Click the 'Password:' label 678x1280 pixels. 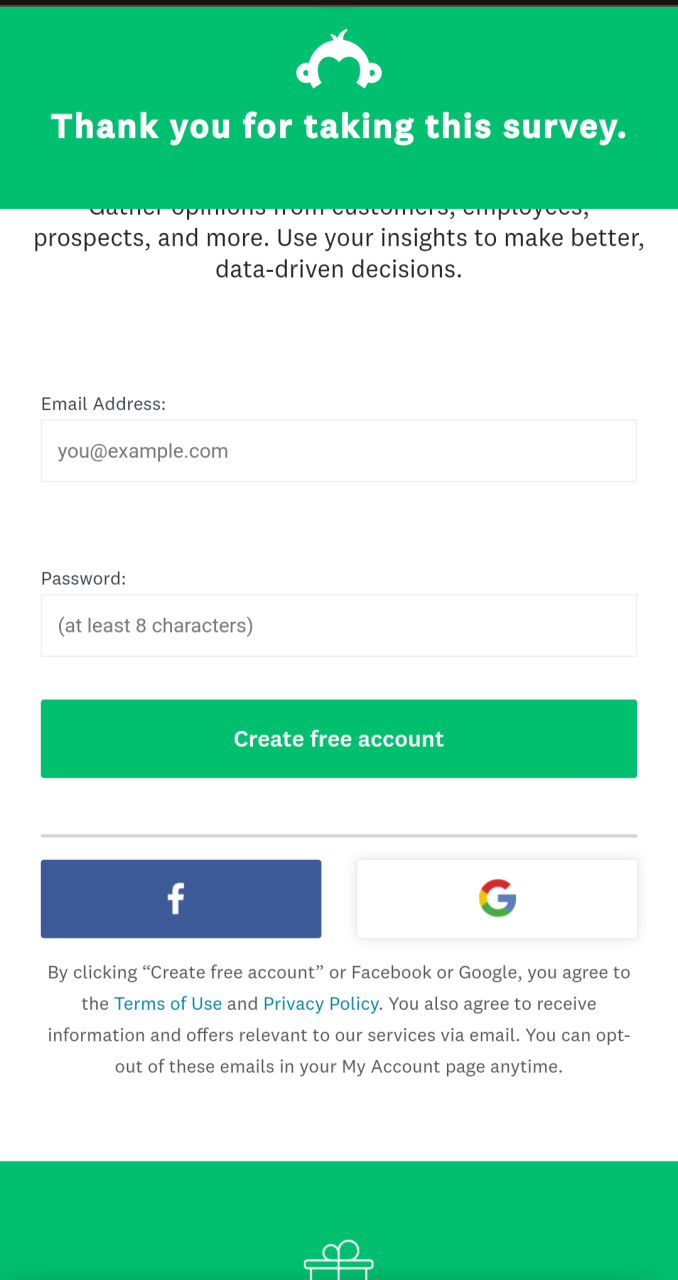click(84, 578)
